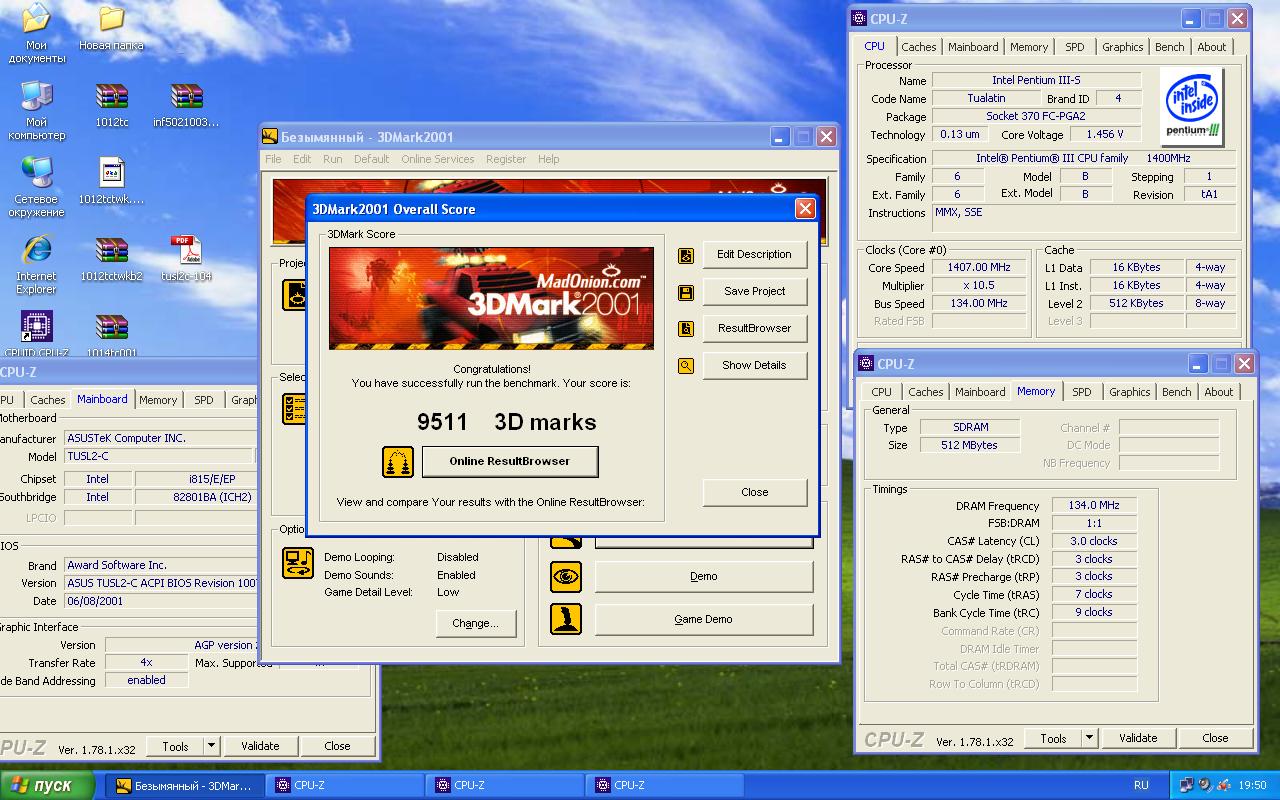Select the Internet Explorer desktop icon

[37, 264]
